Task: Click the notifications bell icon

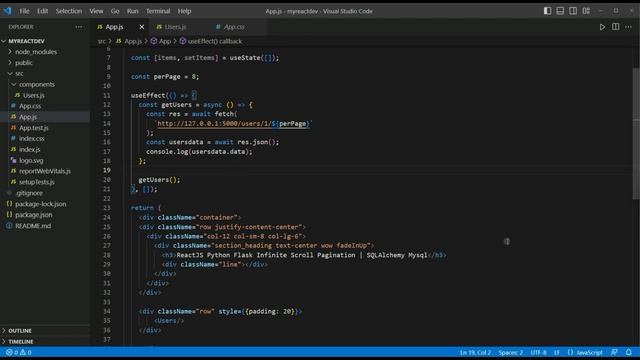Action: click(629, 352)
